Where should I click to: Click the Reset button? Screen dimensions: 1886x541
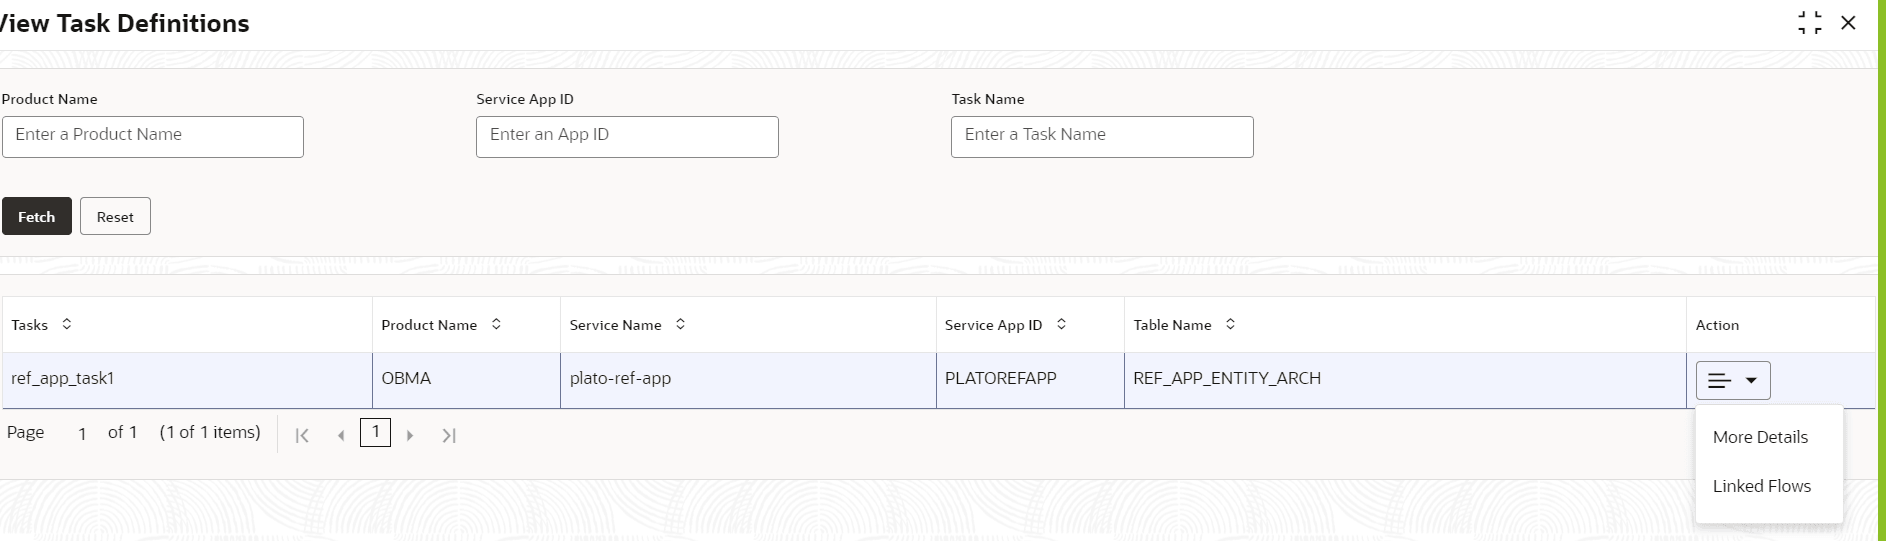115,216
